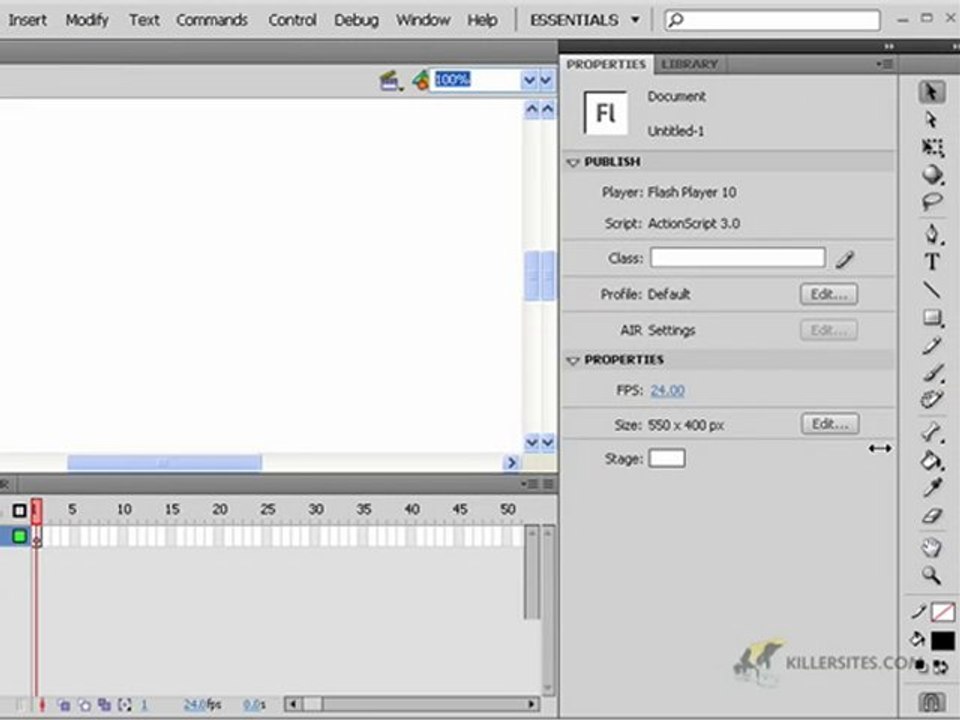Viewport: 960px width, 720px height.
Task: Toggle Edit Multiple Frames
Action: (105, 705)
